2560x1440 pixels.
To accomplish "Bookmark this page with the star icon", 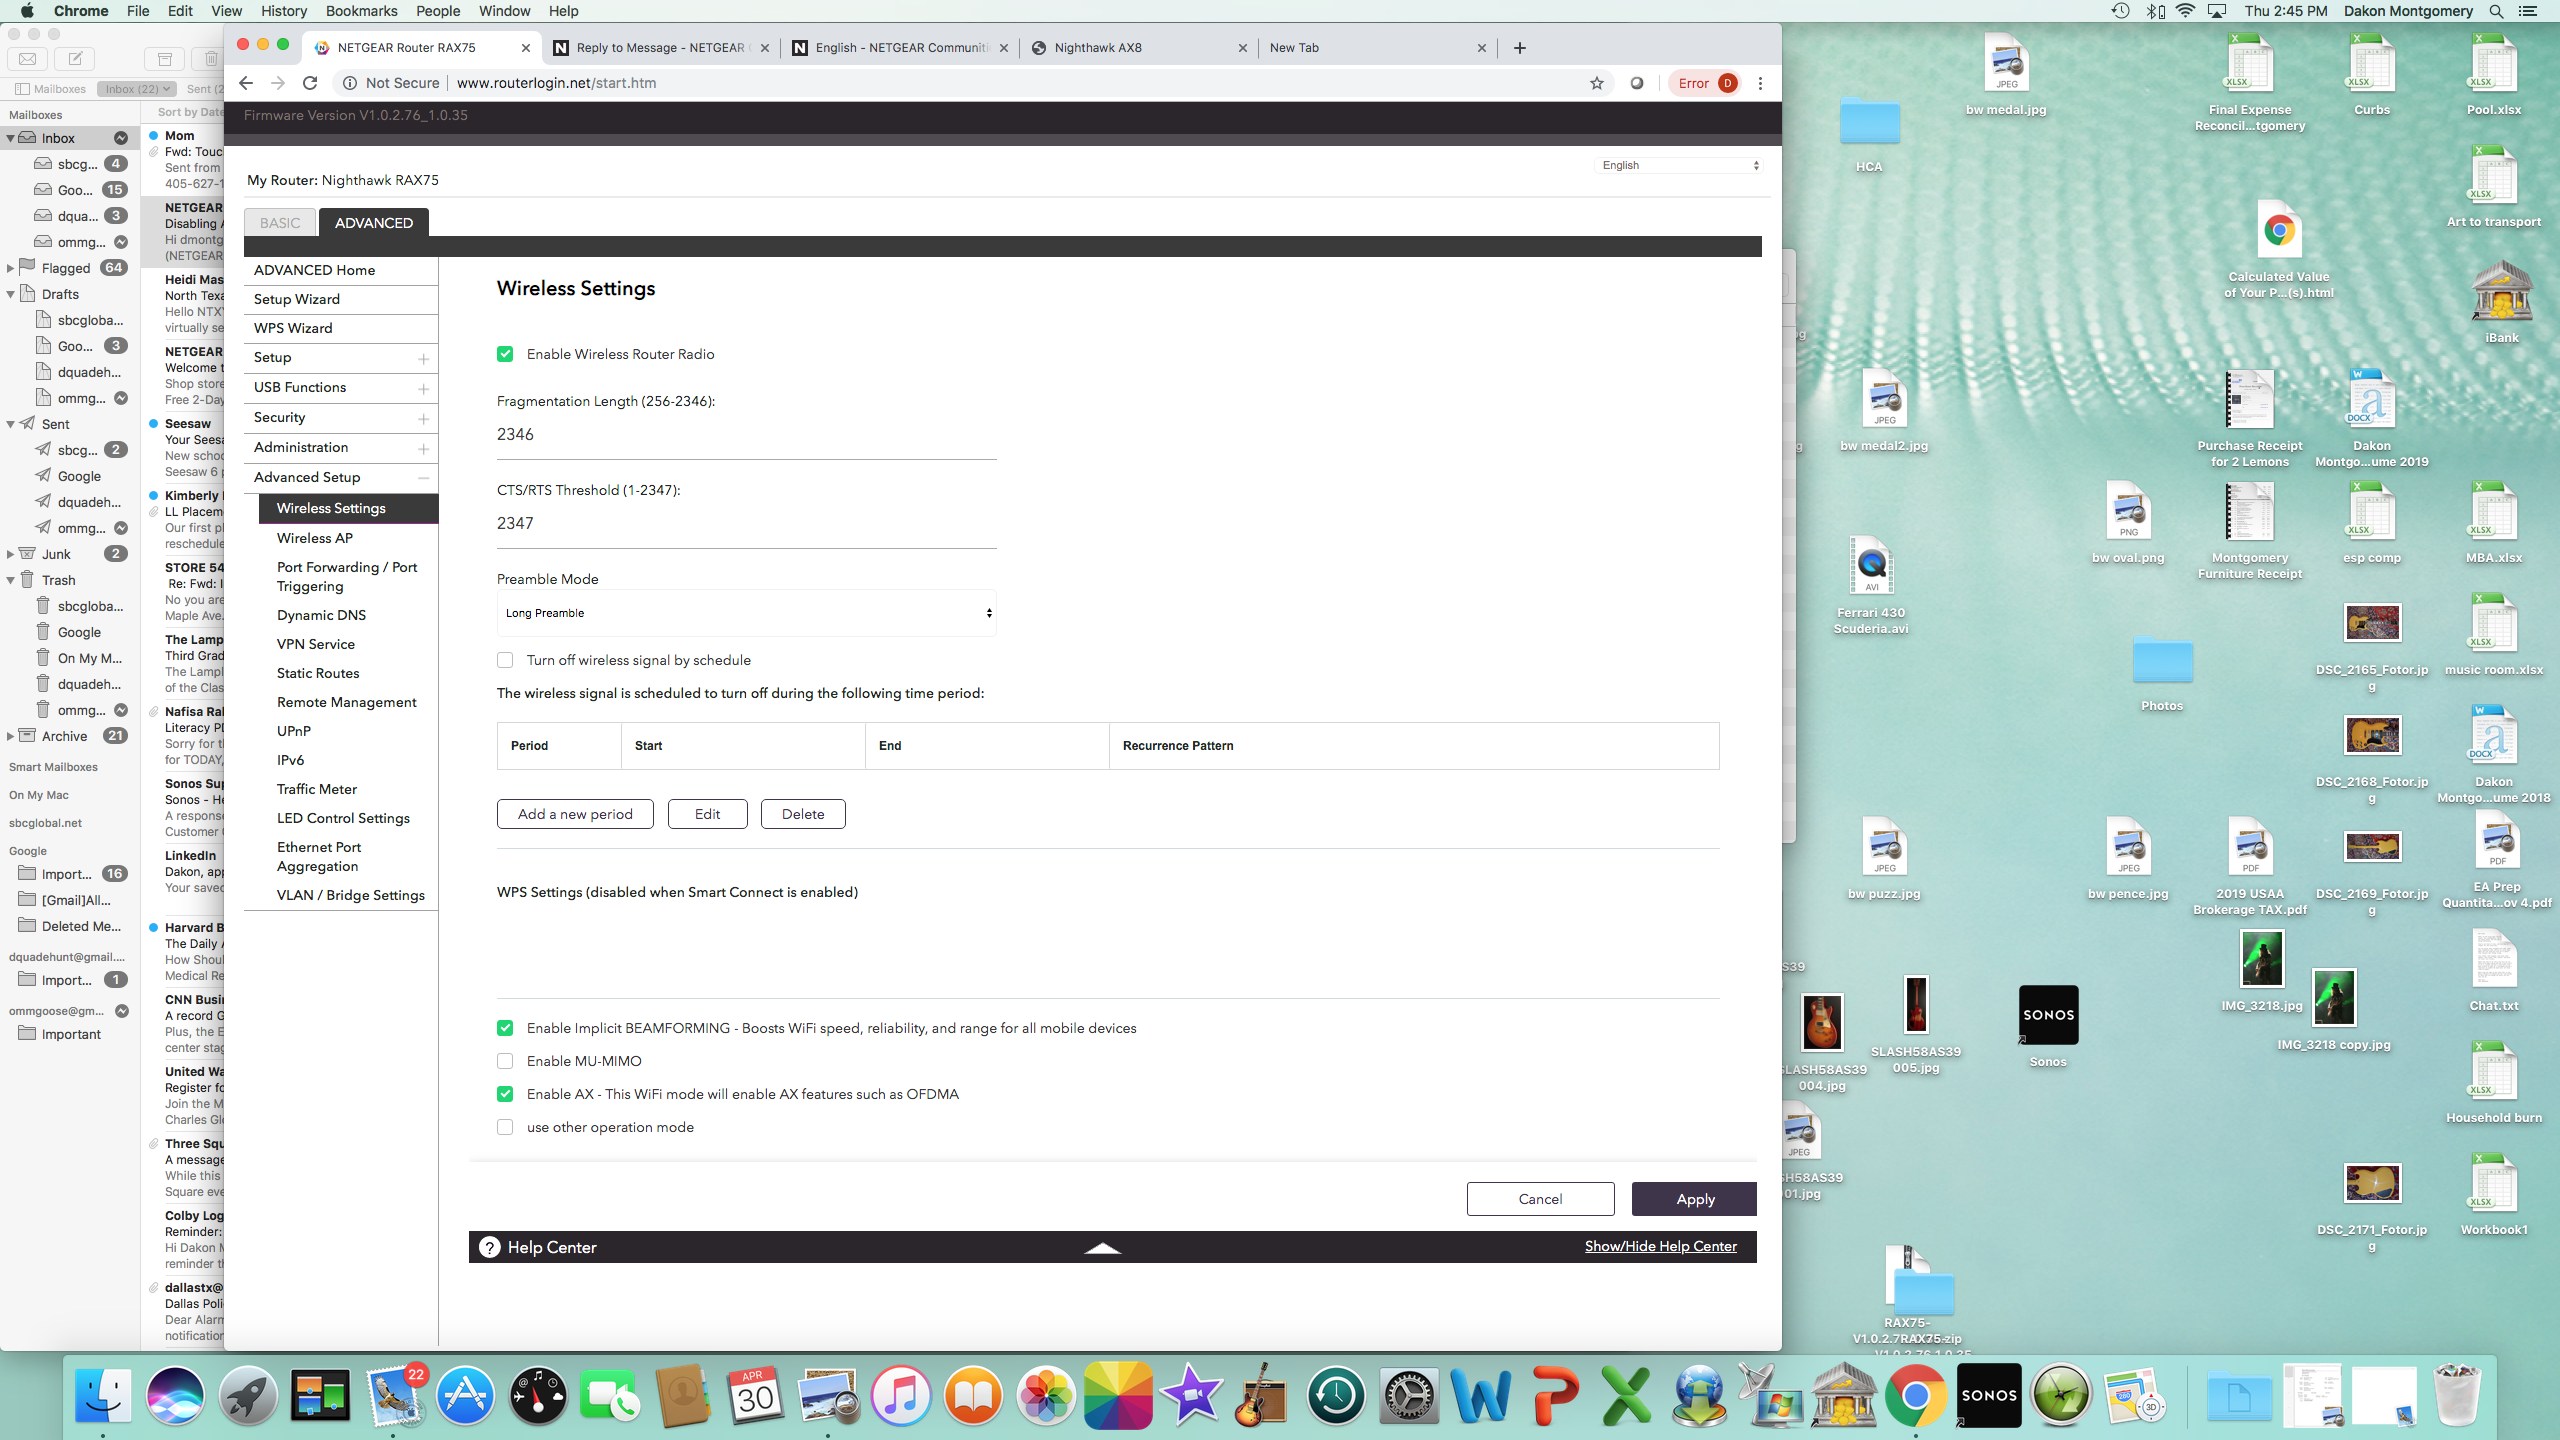I will click(1597, 83).
